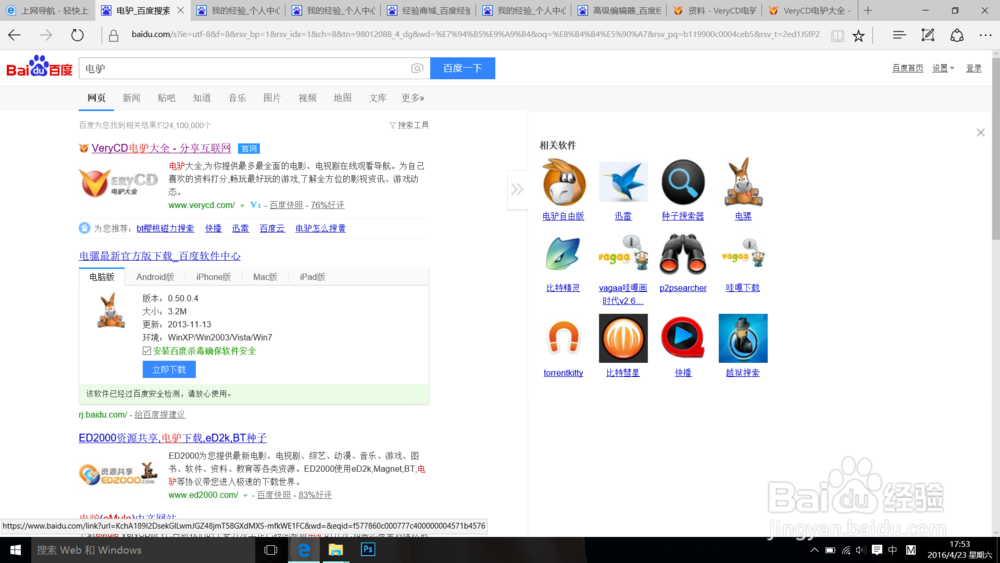Click the 登录 login link
Viewport: 1000px width, 563px height.
(973, 68)
